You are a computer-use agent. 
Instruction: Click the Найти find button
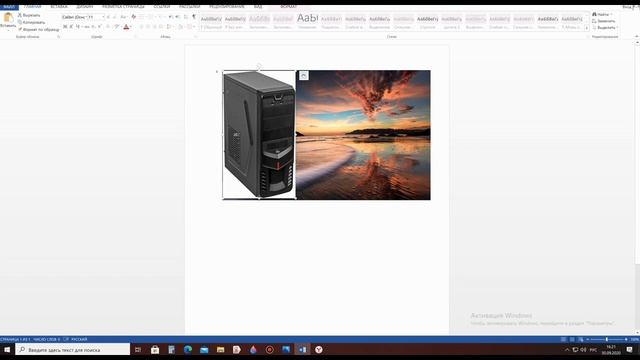[602, 14]
